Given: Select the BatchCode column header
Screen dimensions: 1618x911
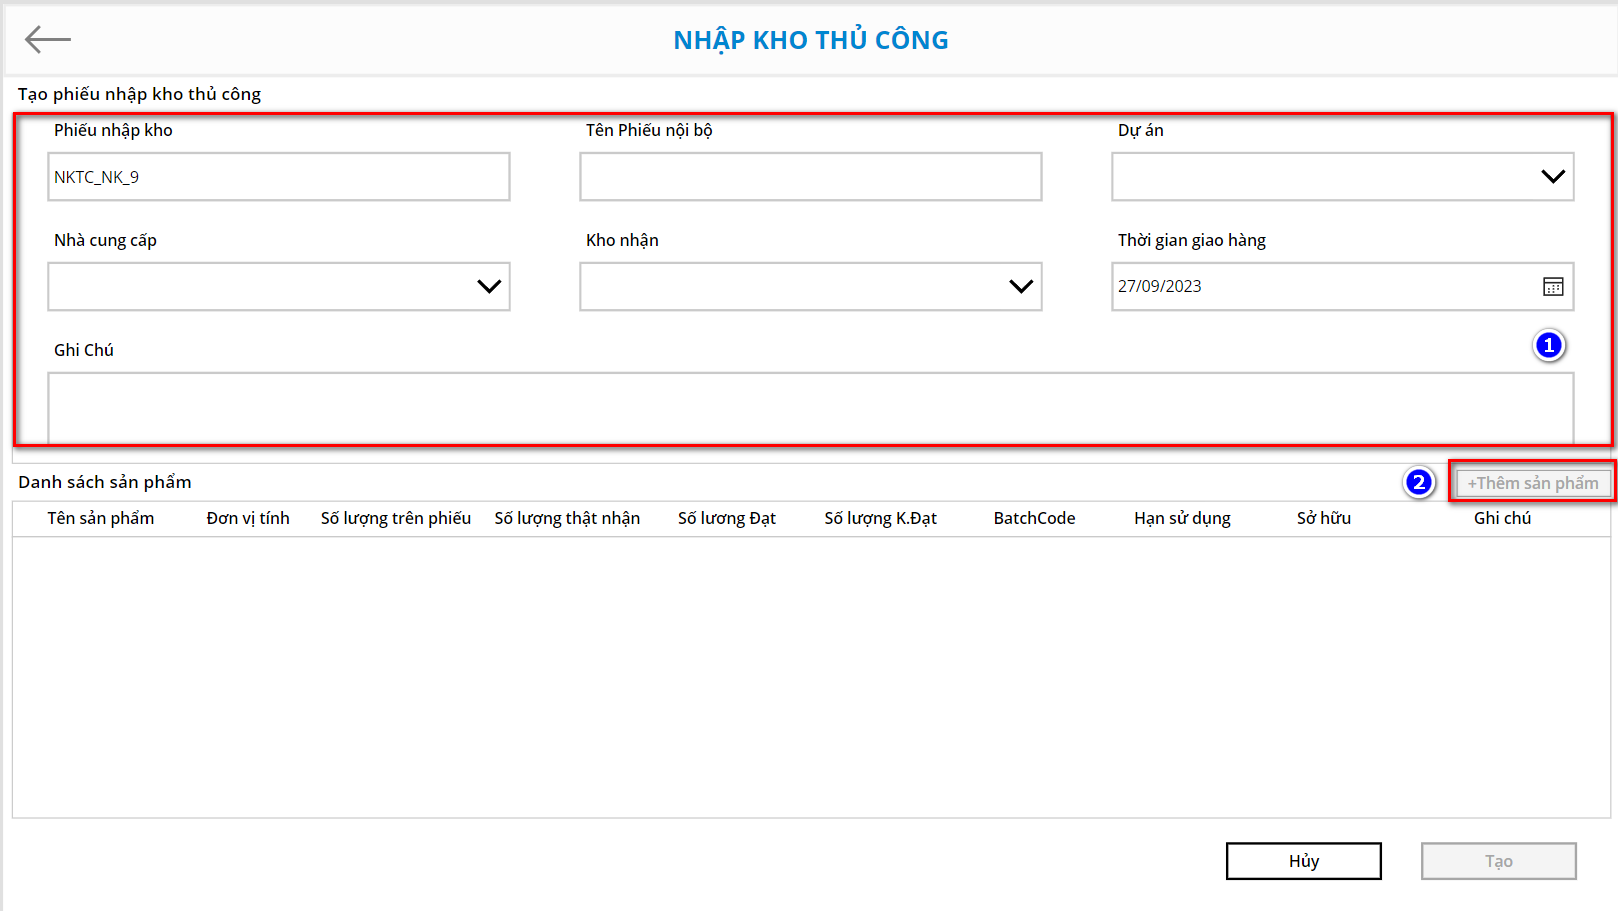Looking at the screenshot, I should 1035,518.
